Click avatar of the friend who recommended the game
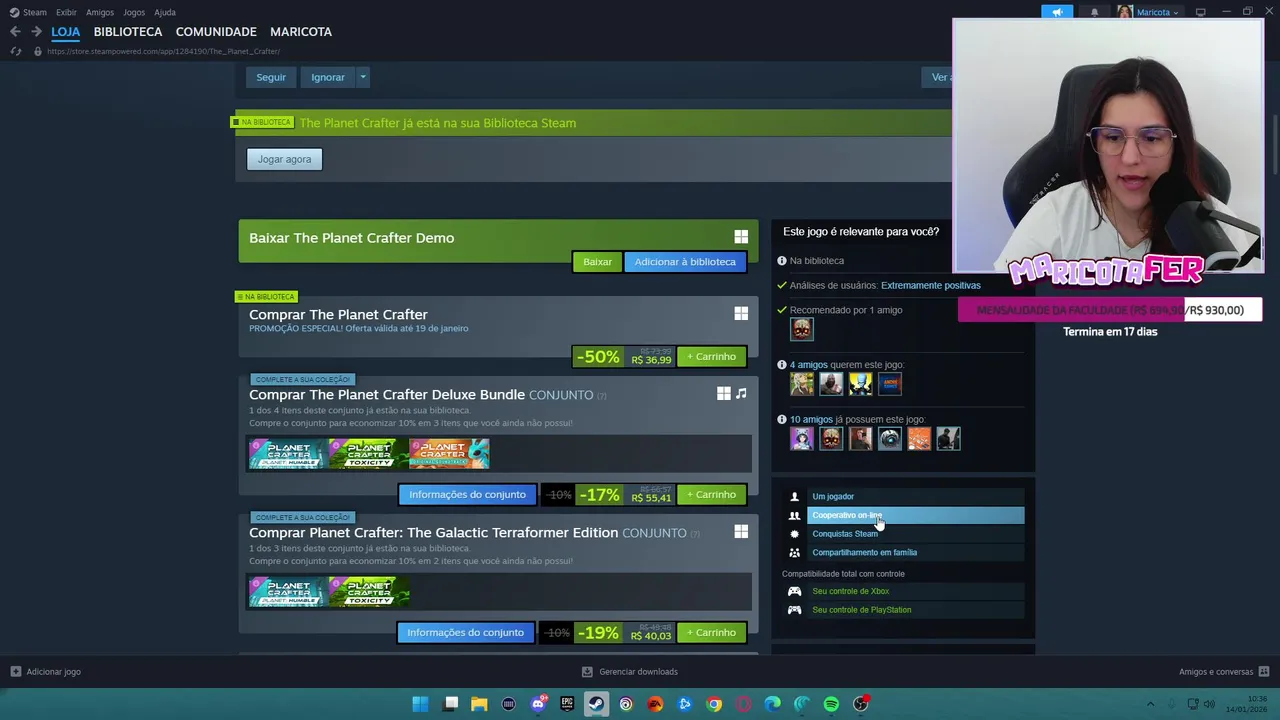The image size is (1280, 720). coord(802,328)
